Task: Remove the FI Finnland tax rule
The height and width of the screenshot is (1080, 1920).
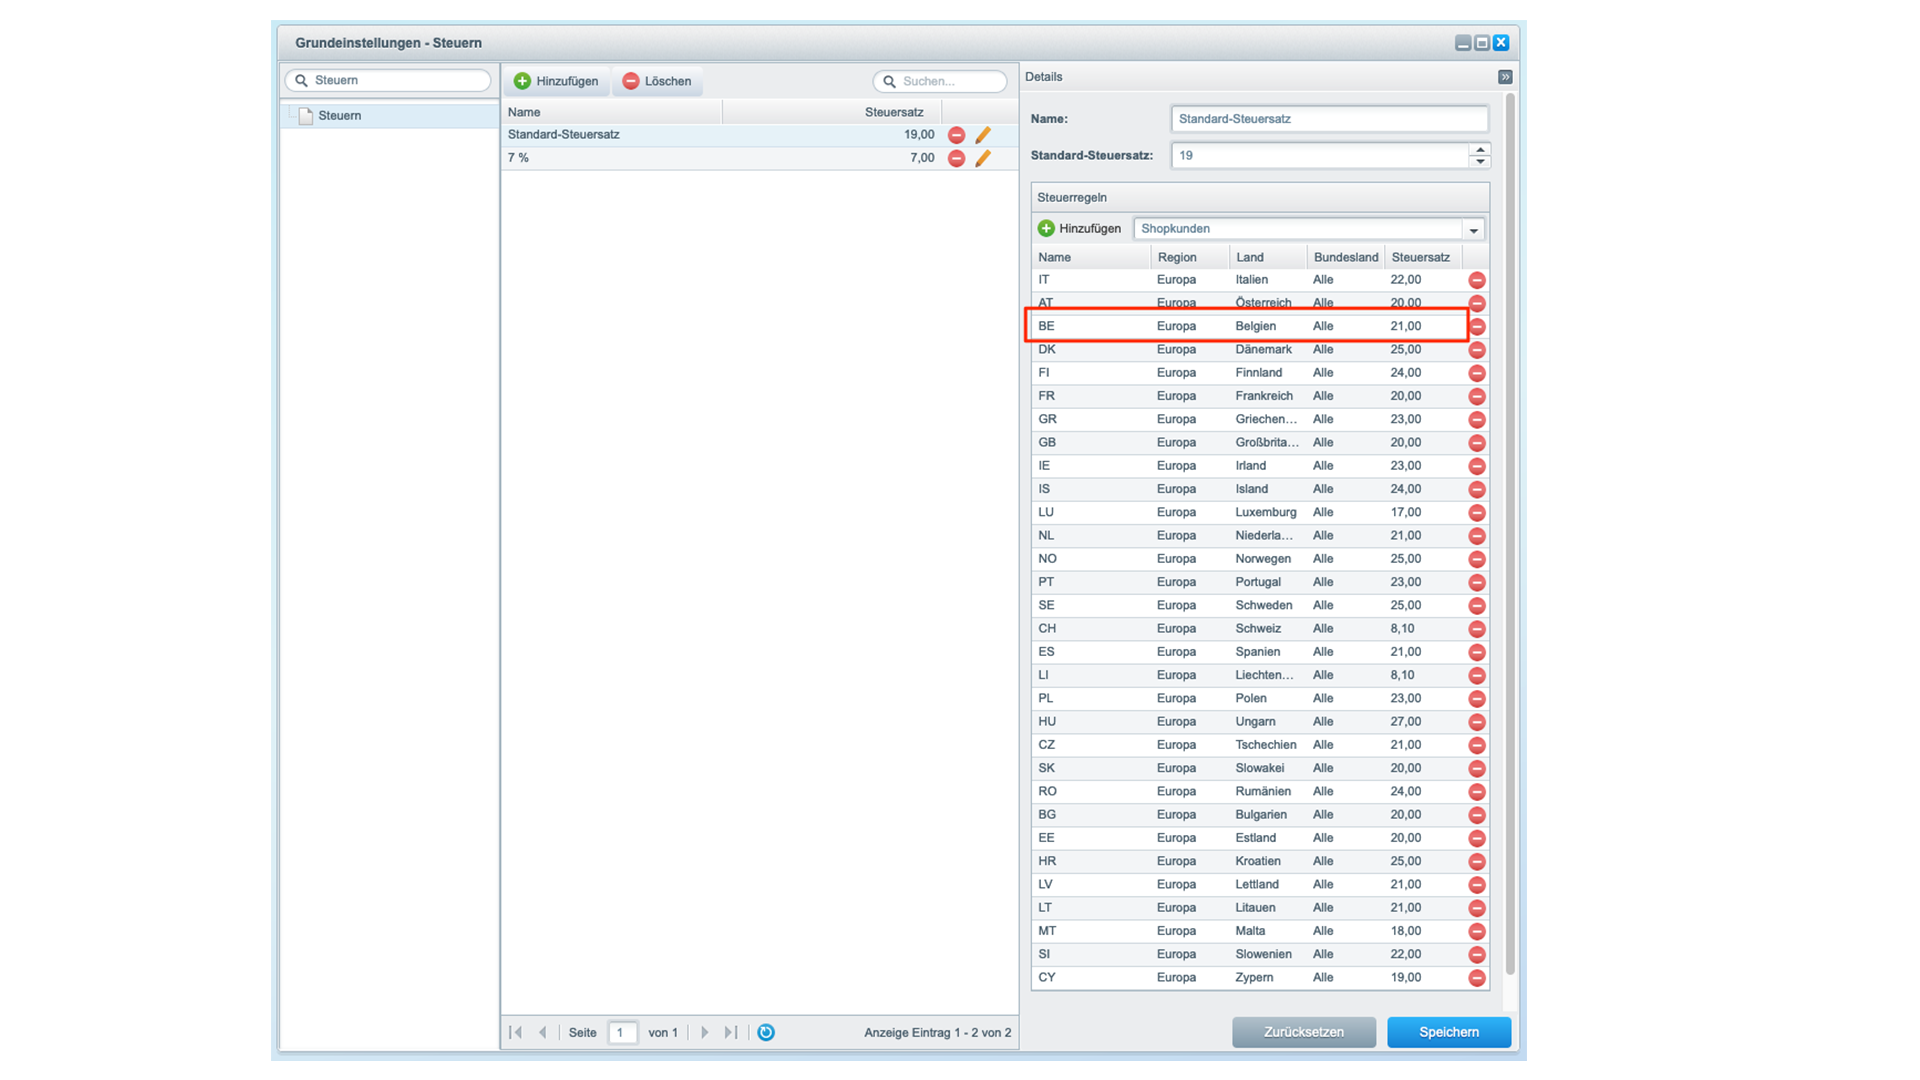Action: [1476, 373]
